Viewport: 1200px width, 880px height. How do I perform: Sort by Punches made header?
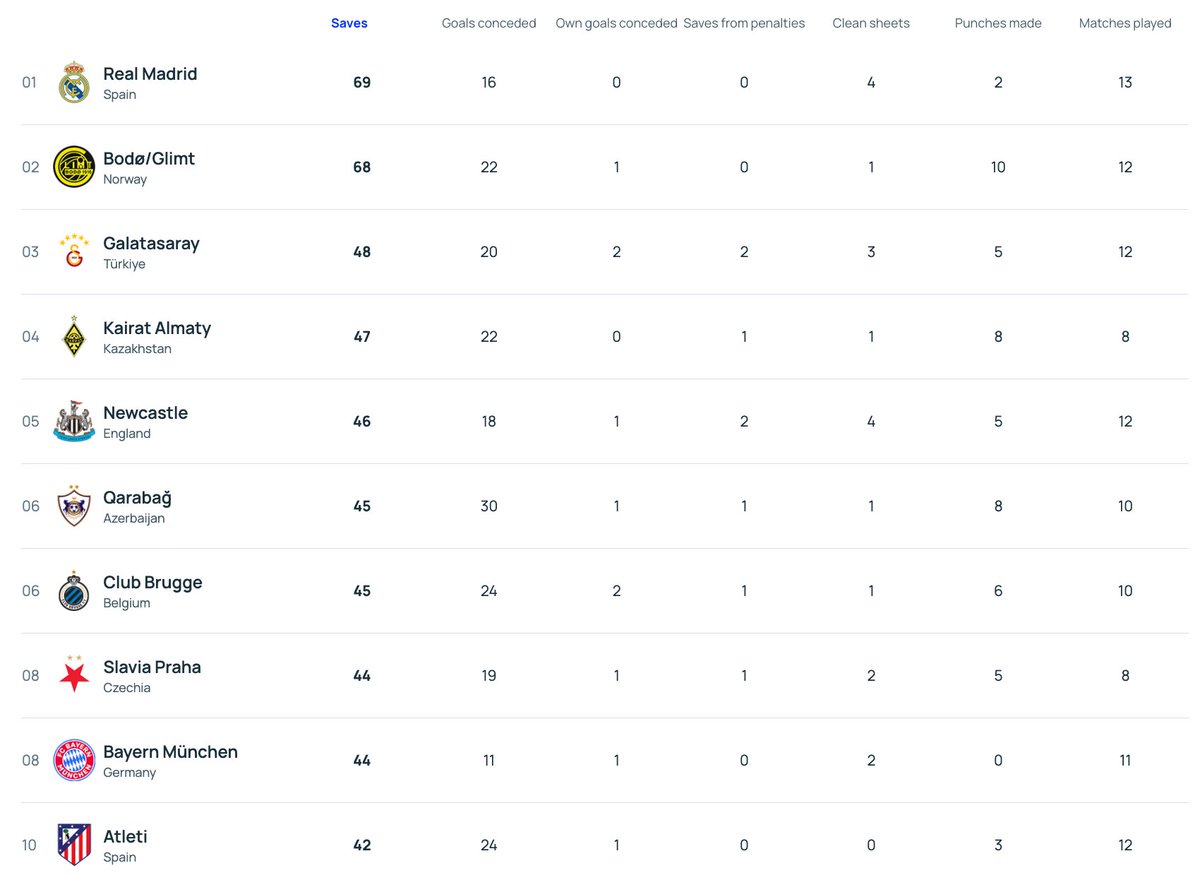[998, 23]
